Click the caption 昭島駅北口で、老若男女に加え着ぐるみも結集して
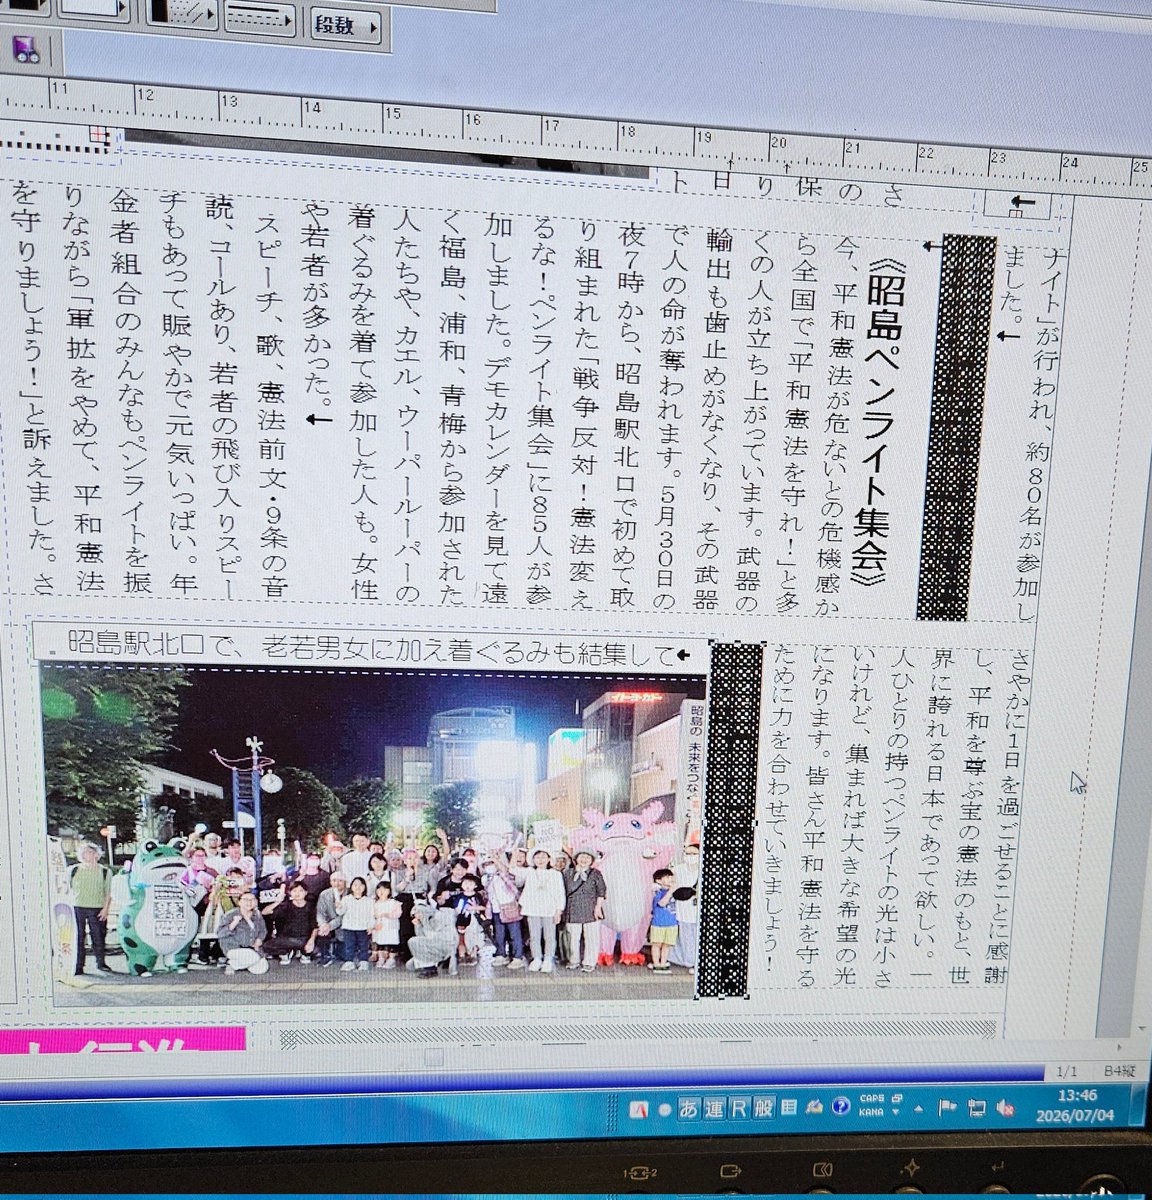The height and width of the screenshot is (1200, 1152). click(x=370, y=651)
